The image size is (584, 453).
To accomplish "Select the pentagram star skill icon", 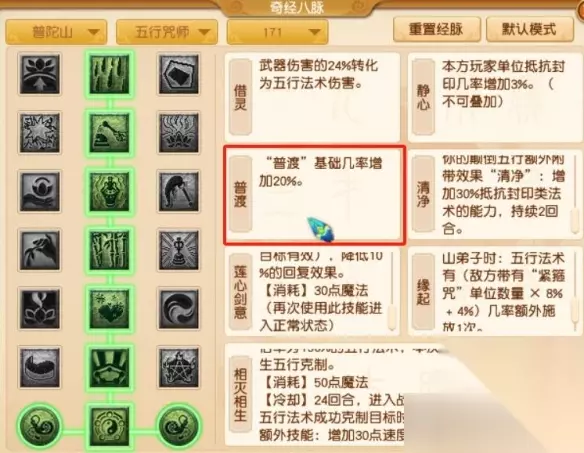I will [179, 367].
